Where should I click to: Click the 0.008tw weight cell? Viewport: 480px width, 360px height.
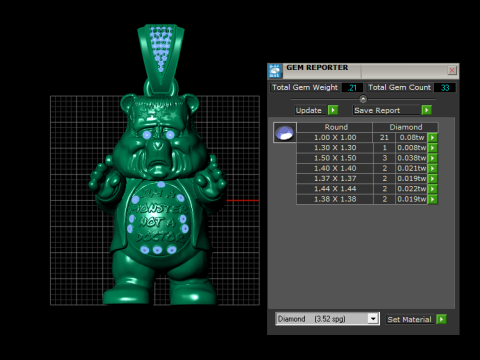(411, 148)
